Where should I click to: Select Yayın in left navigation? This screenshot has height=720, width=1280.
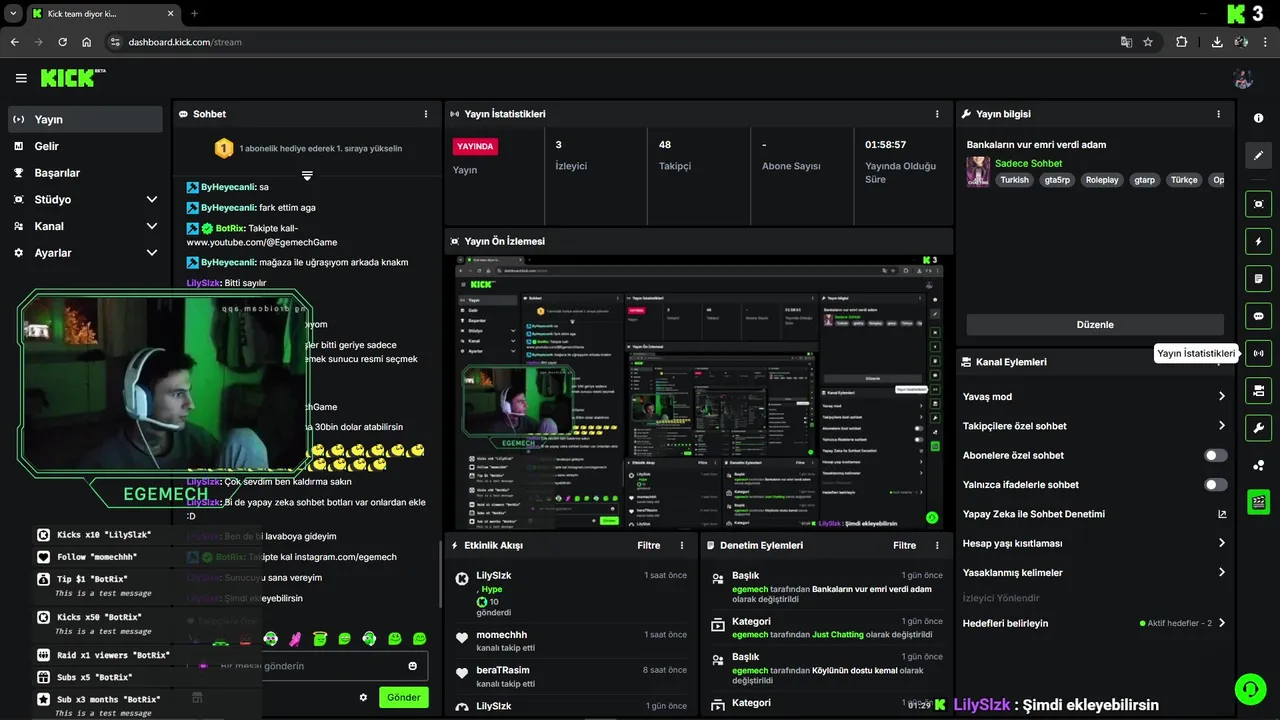pyautogui.click(x=85, y=119)
